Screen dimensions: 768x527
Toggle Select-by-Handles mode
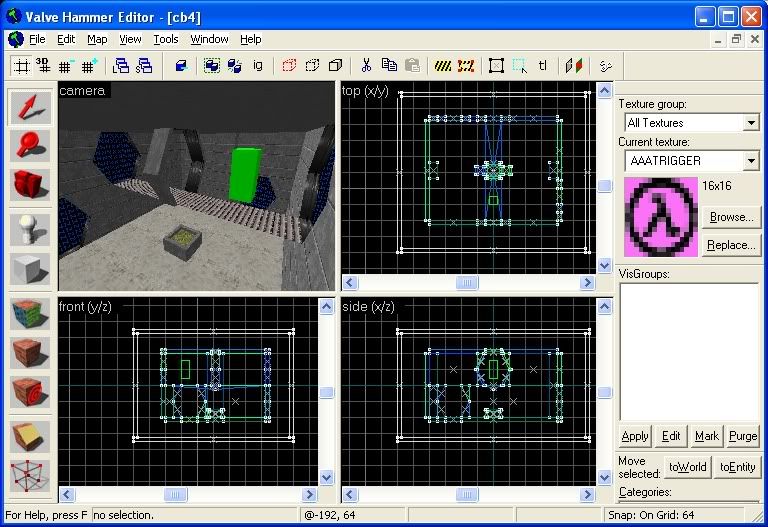(x=496, y=66)
